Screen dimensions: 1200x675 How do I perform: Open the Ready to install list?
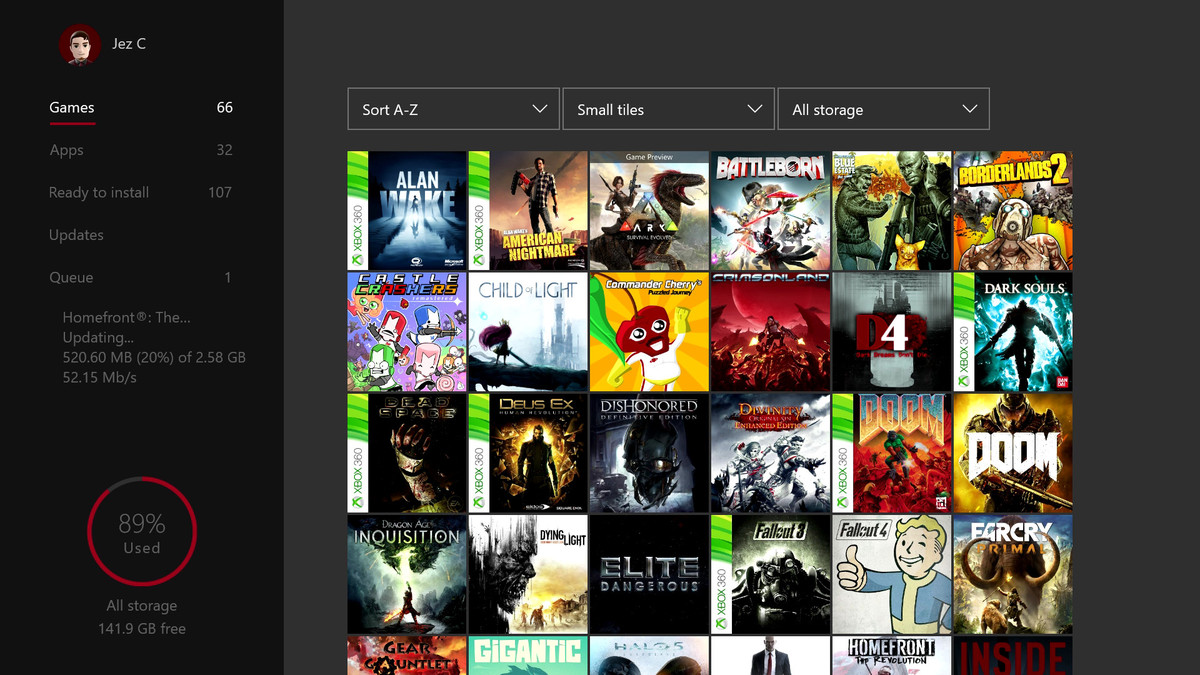[x=99, y=192]
